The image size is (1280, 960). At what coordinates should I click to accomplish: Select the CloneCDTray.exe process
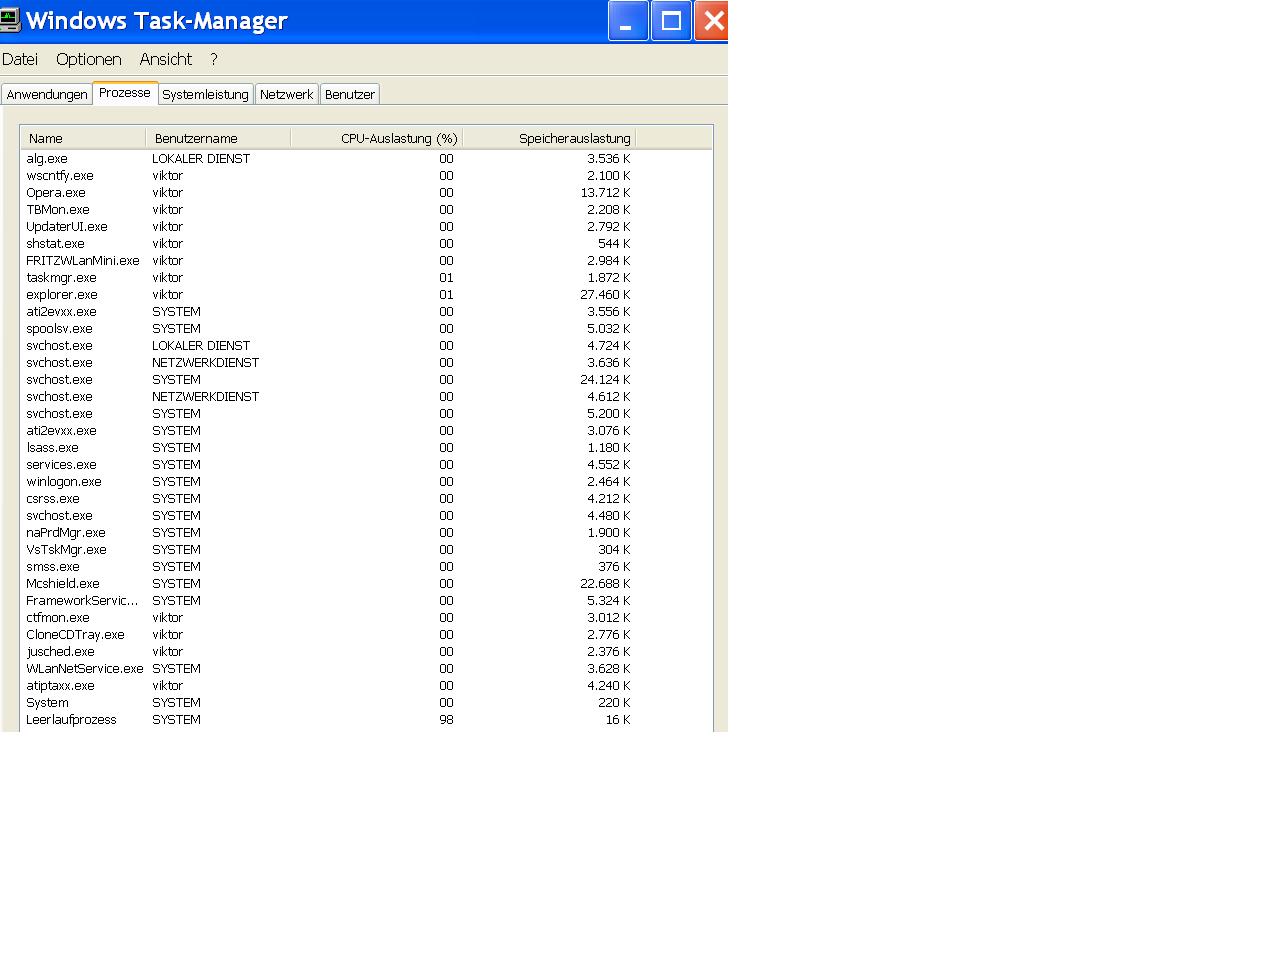[x=366, y=635]
